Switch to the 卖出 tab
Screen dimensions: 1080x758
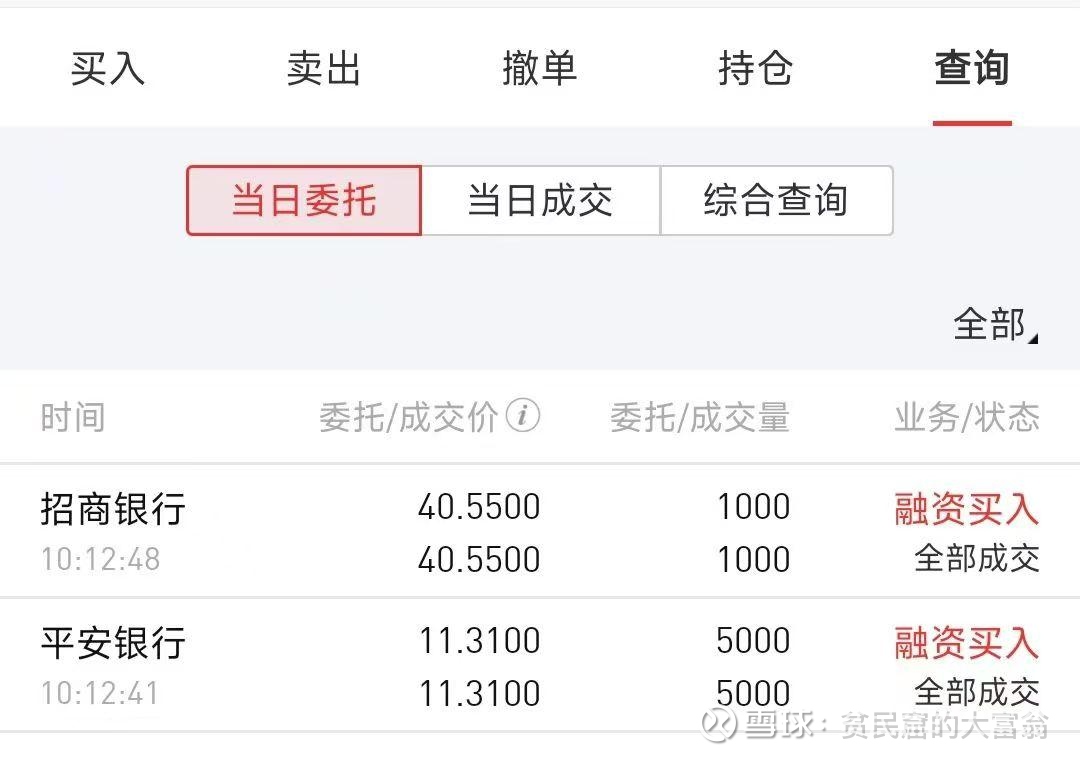323,69
